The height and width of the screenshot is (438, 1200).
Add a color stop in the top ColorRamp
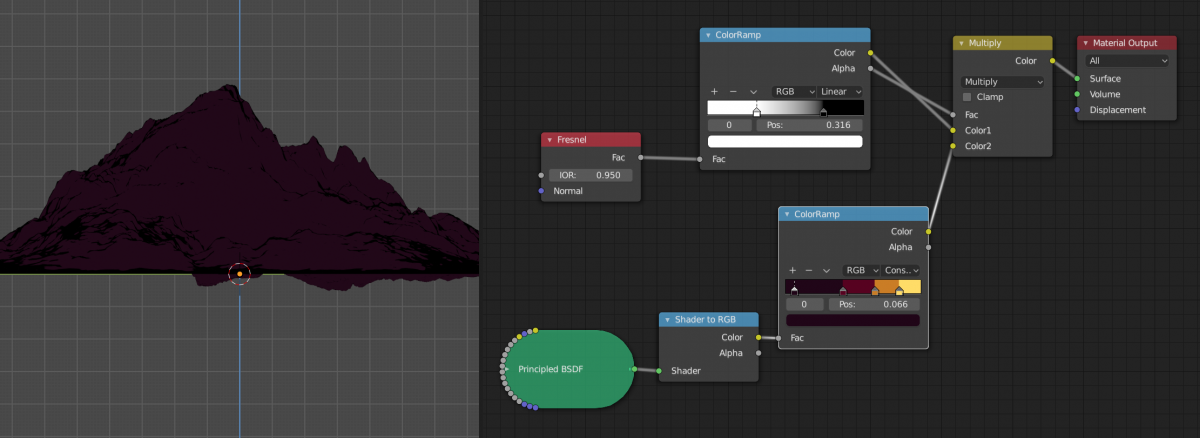(x=714, y=91)
